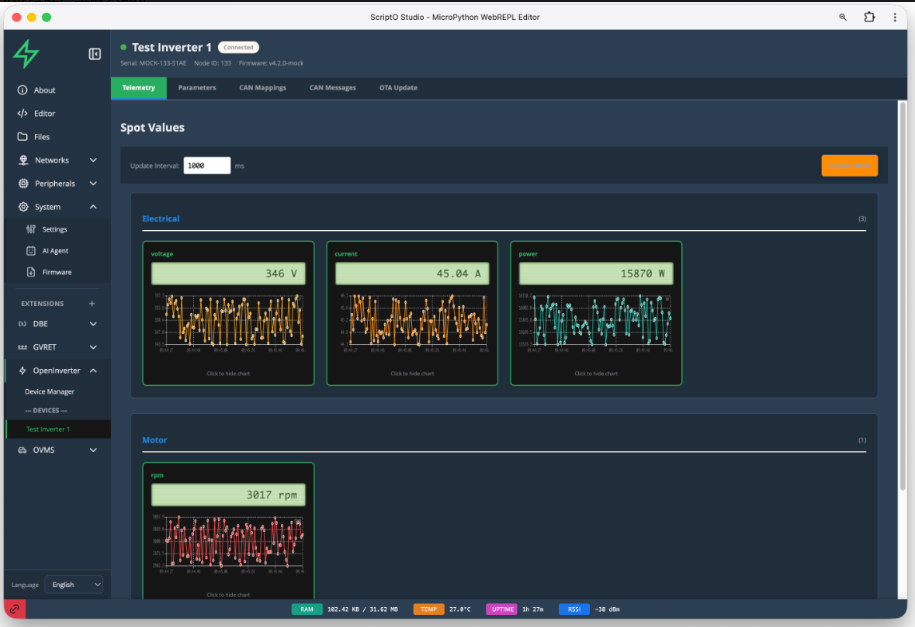This screenshot has height=627, width=915.
Task: Expand the Networks menu chevron
Action: (x=93, y=160)
